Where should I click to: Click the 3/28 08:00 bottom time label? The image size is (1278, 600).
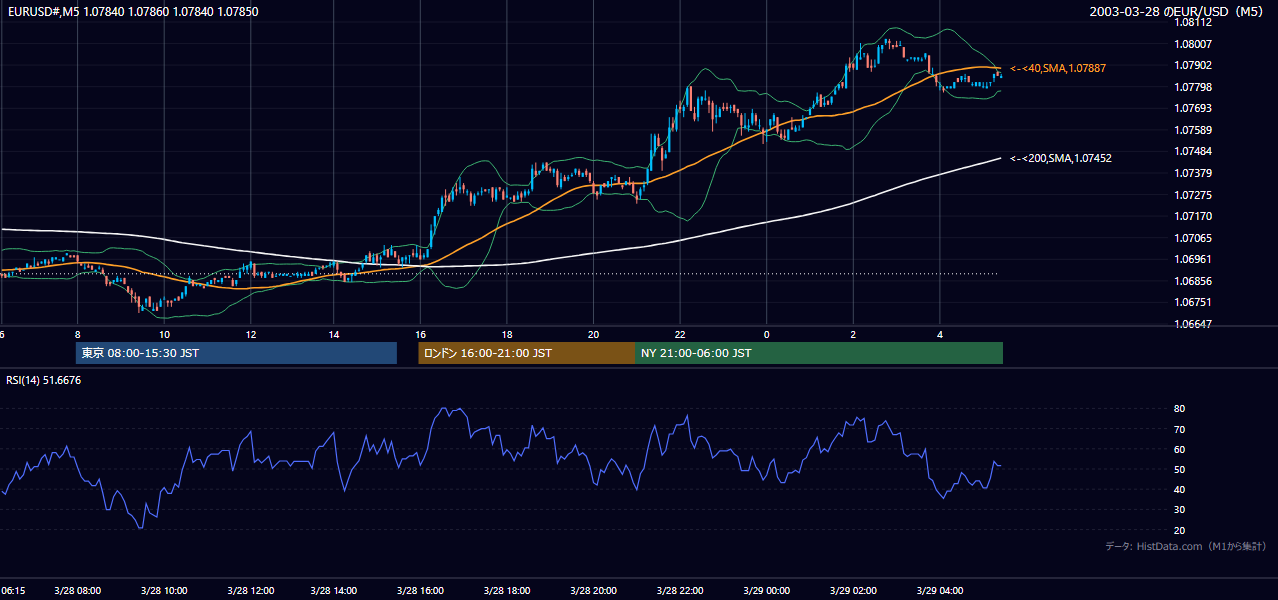tap(76, 591)
